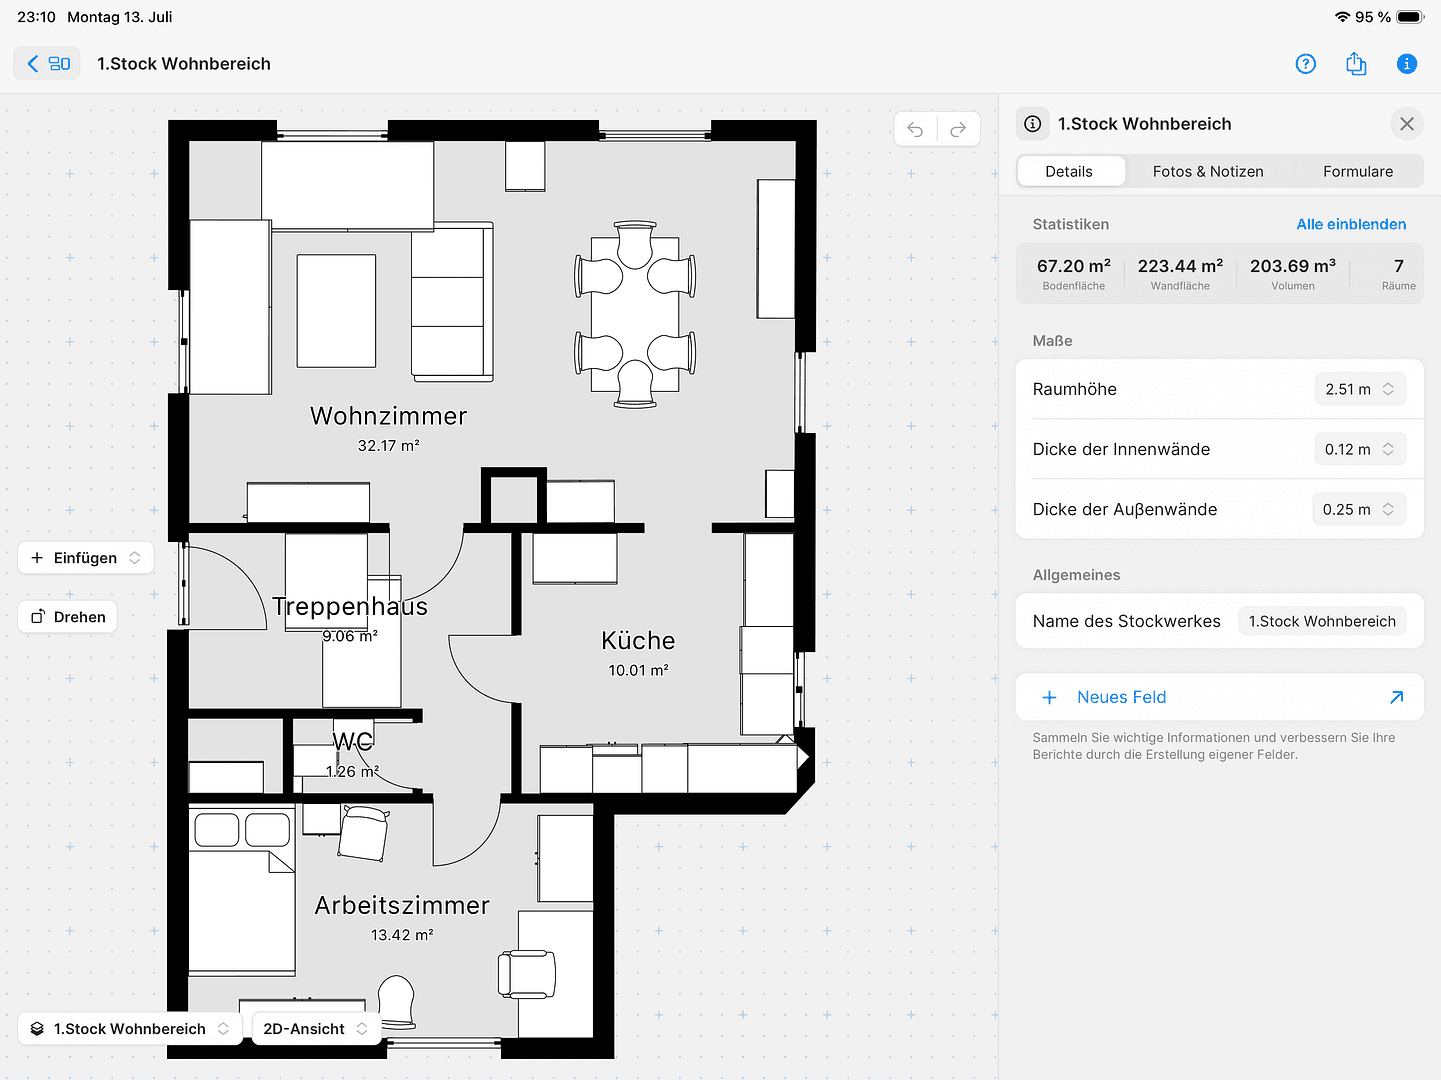Edit the Name des Stockwerkes field
This screenshot has width=1441, height=1080.
click(1322, 621)
